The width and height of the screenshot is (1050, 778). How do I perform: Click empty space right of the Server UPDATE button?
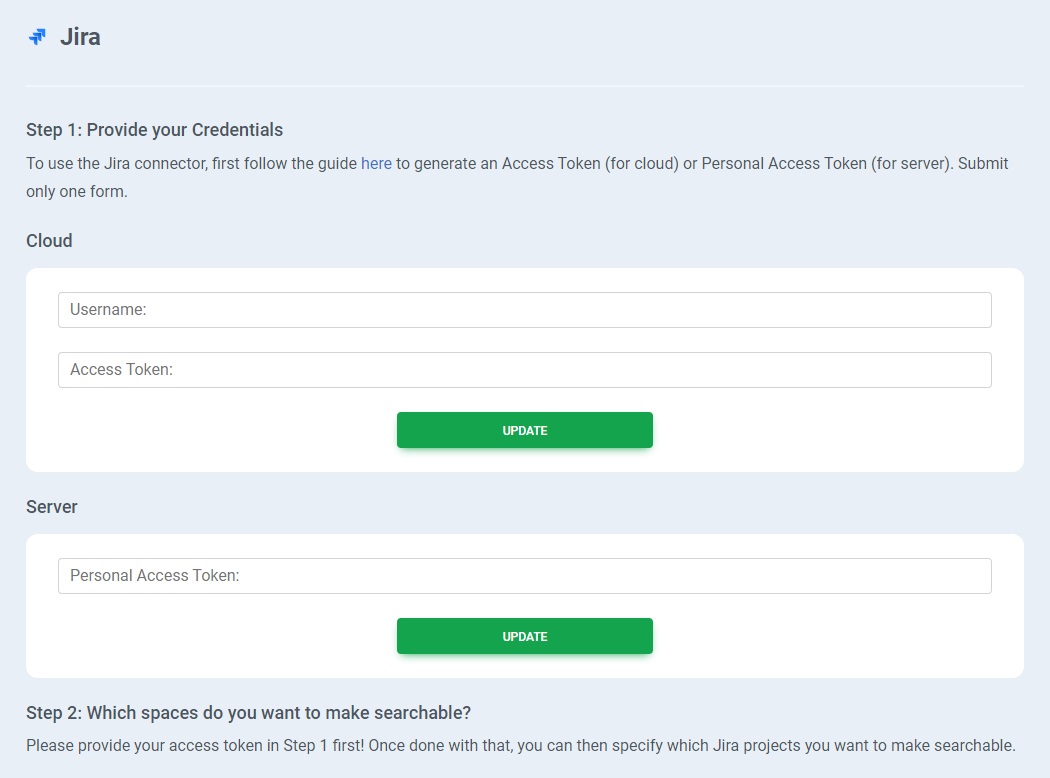click(x=820, y=636)
